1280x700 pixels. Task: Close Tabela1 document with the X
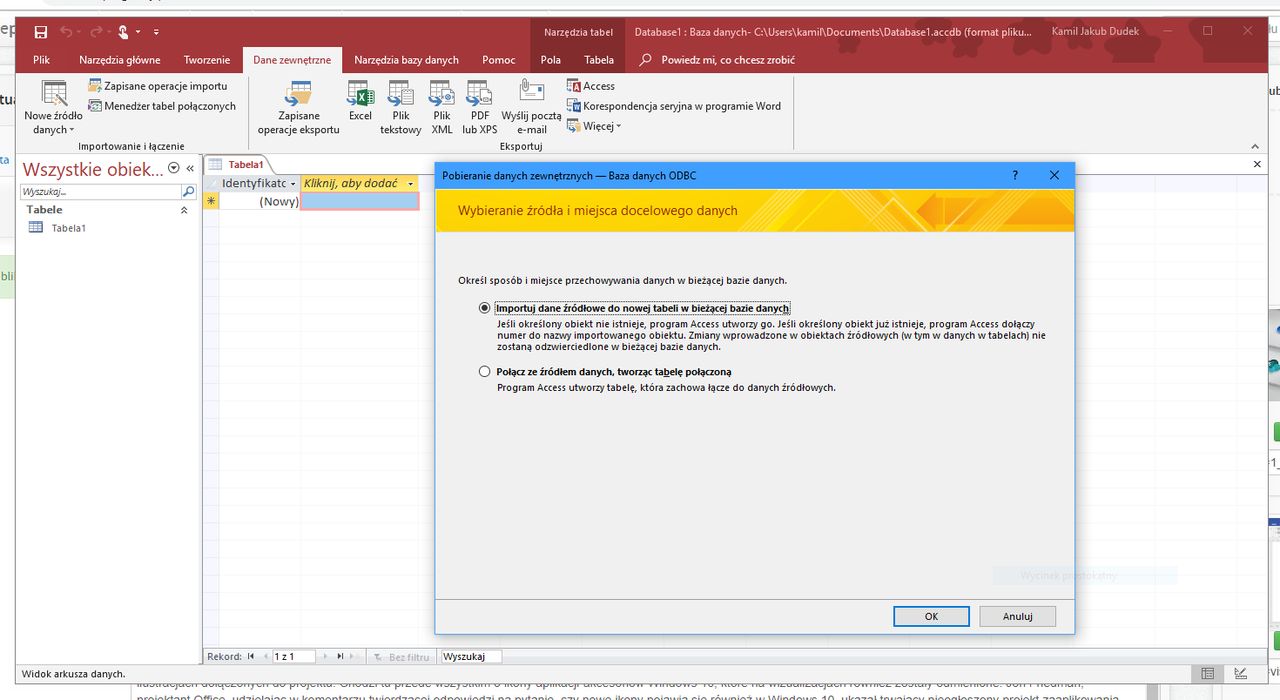click(x=1257, y=164)
